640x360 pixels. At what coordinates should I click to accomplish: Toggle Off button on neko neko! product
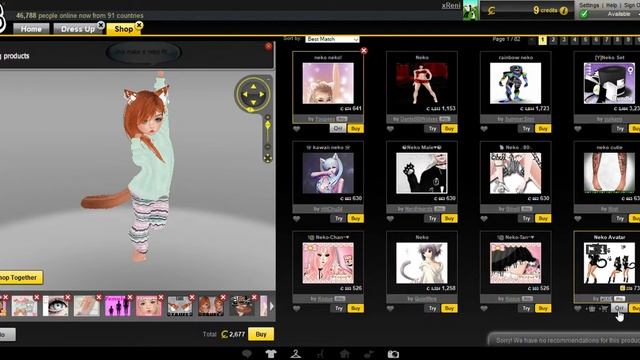[338, 129]
